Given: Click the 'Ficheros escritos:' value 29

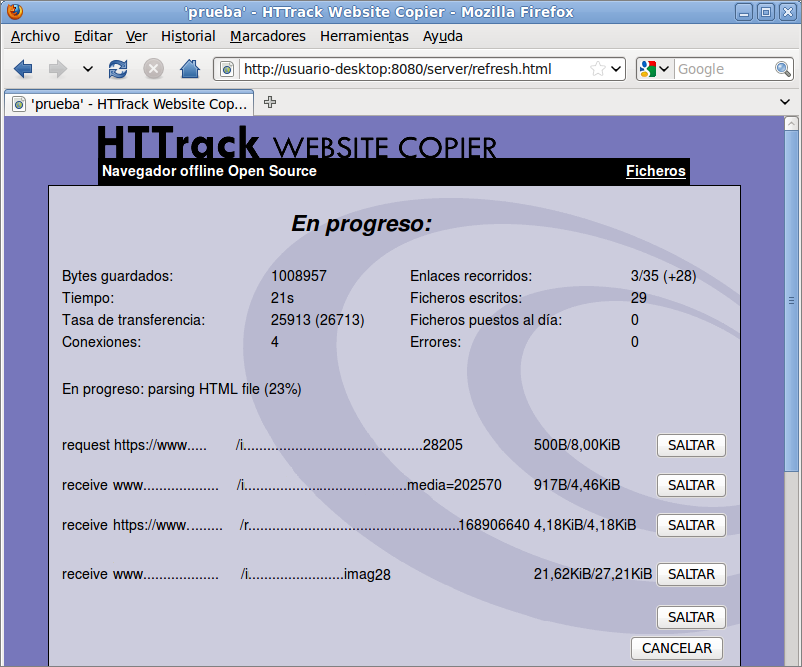Looking at the screenshot, I should (638, 298).
